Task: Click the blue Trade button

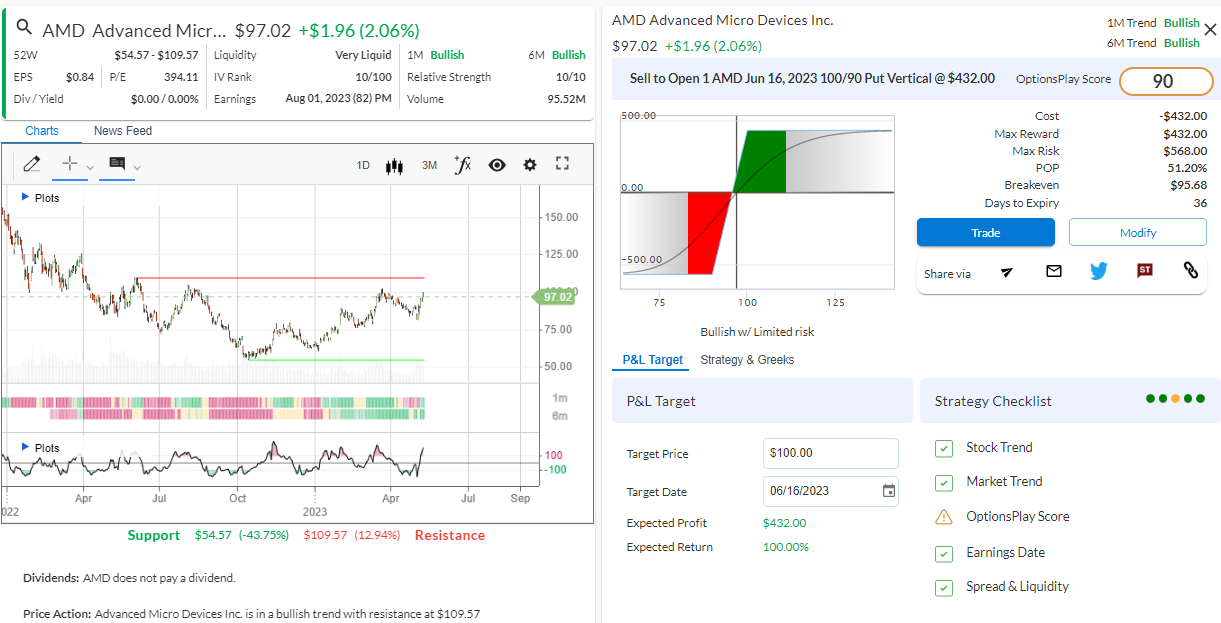Action: [x=986, y=232]
